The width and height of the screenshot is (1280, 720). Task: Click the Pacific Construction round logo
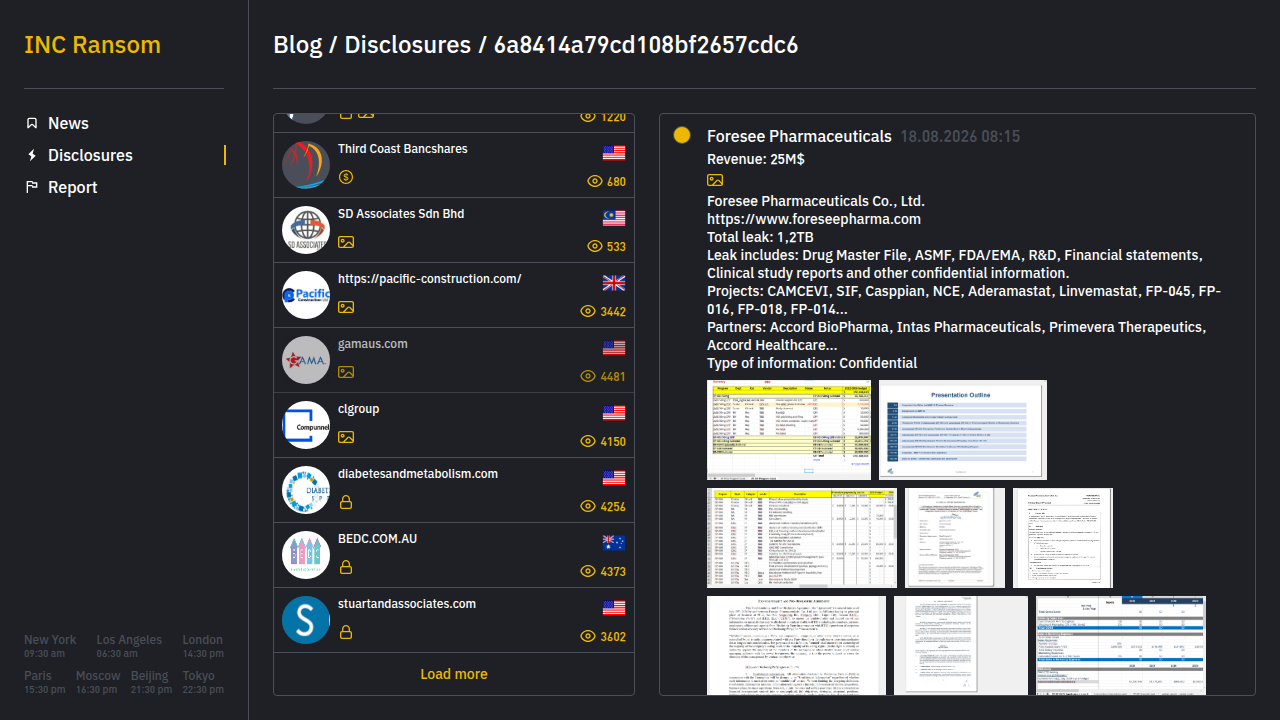(x=306, y=295)
